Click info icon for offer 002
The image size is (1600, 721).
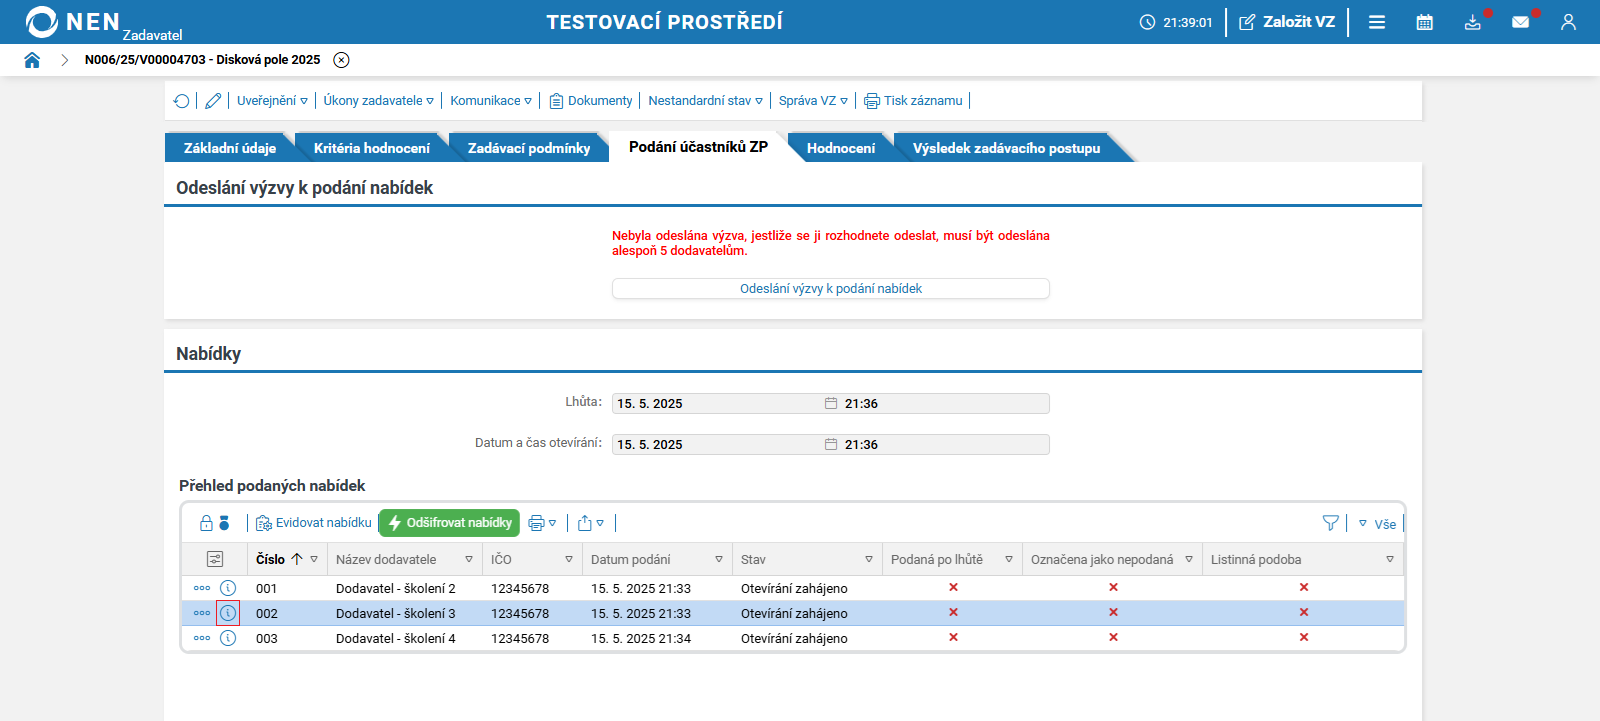pos(228,613)
